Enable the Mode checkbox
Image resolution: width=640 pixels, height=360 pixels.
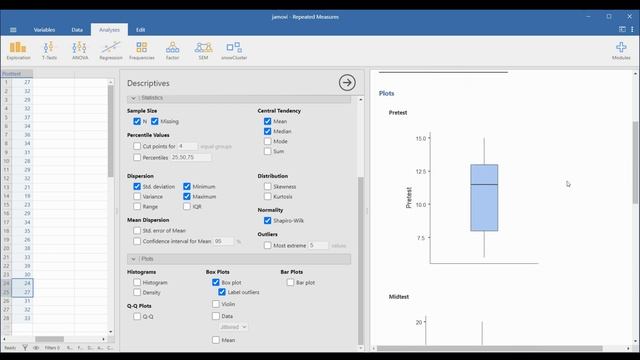[x=267, y=141]
